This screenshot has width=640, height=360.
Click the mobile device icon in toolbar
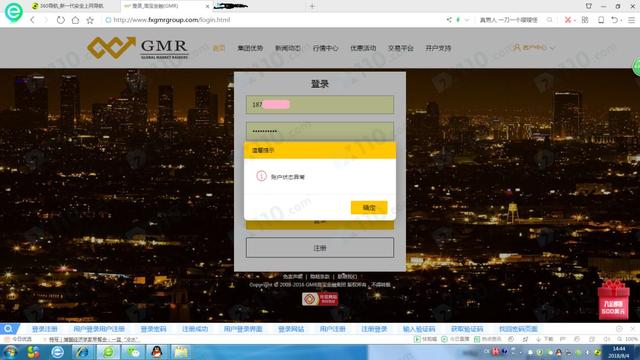pos(601,20)
